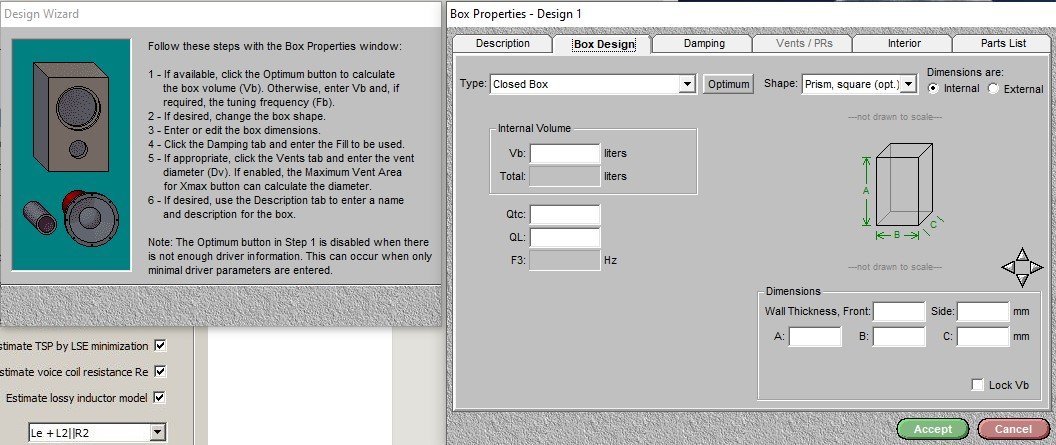Screen dimensions: 1056x445
Task: Switch to the Box Design tab
Action: pyautogui.click(x=603, y=44)
